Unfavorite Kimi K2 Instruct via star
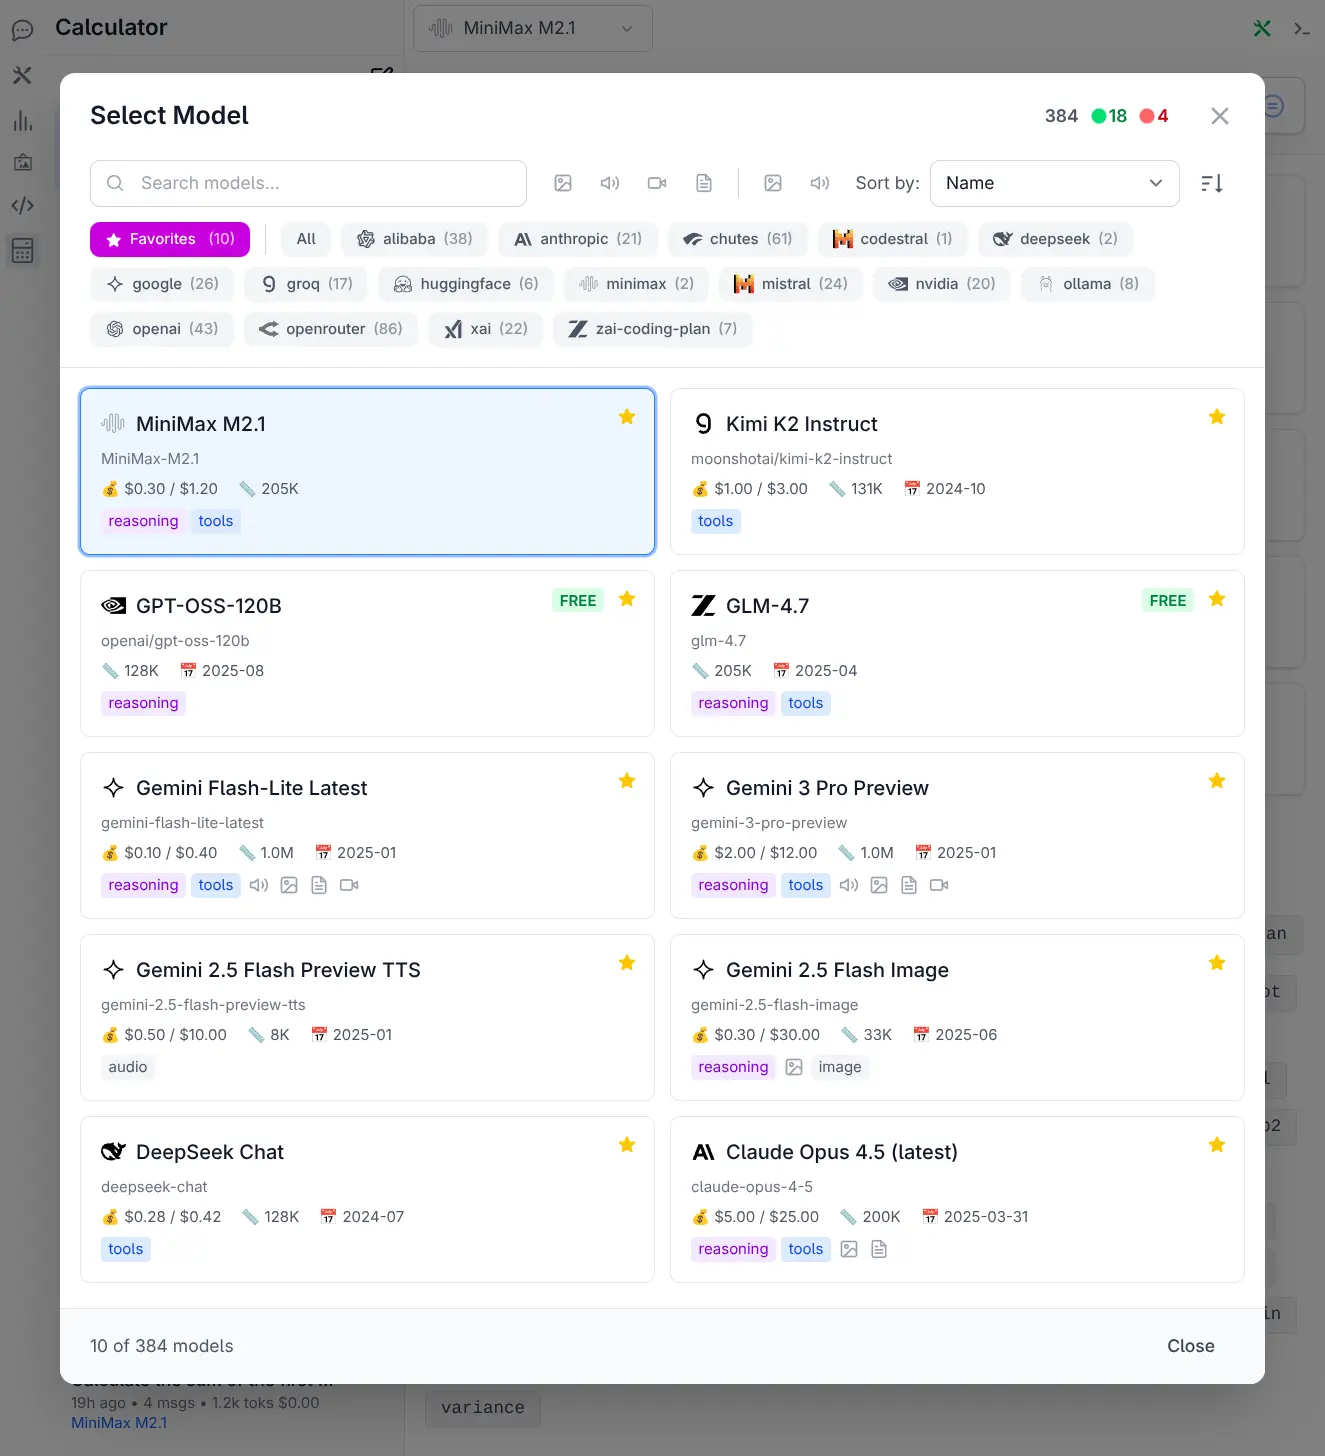The width and height of the screenshot is (1325, 1456). 1216,417
